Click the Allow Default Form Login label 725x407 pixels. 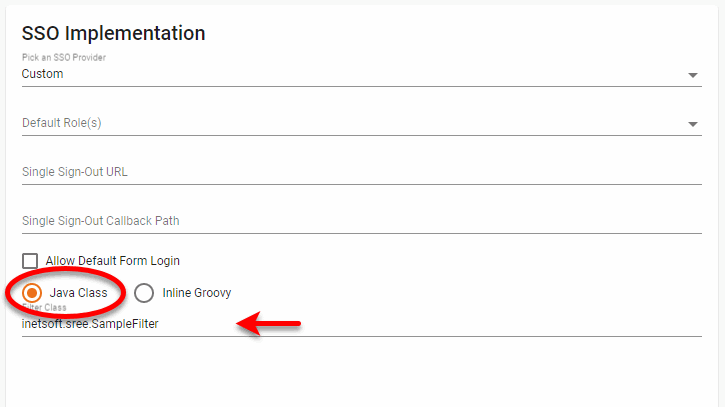112,261
